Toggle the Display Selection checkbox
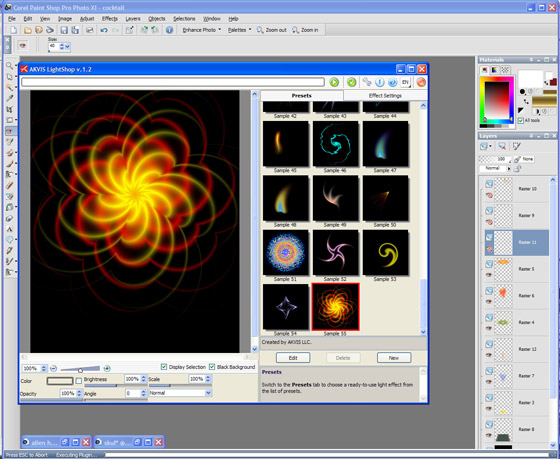The height and width of the screenshot is (459, 560). point(164,367)
